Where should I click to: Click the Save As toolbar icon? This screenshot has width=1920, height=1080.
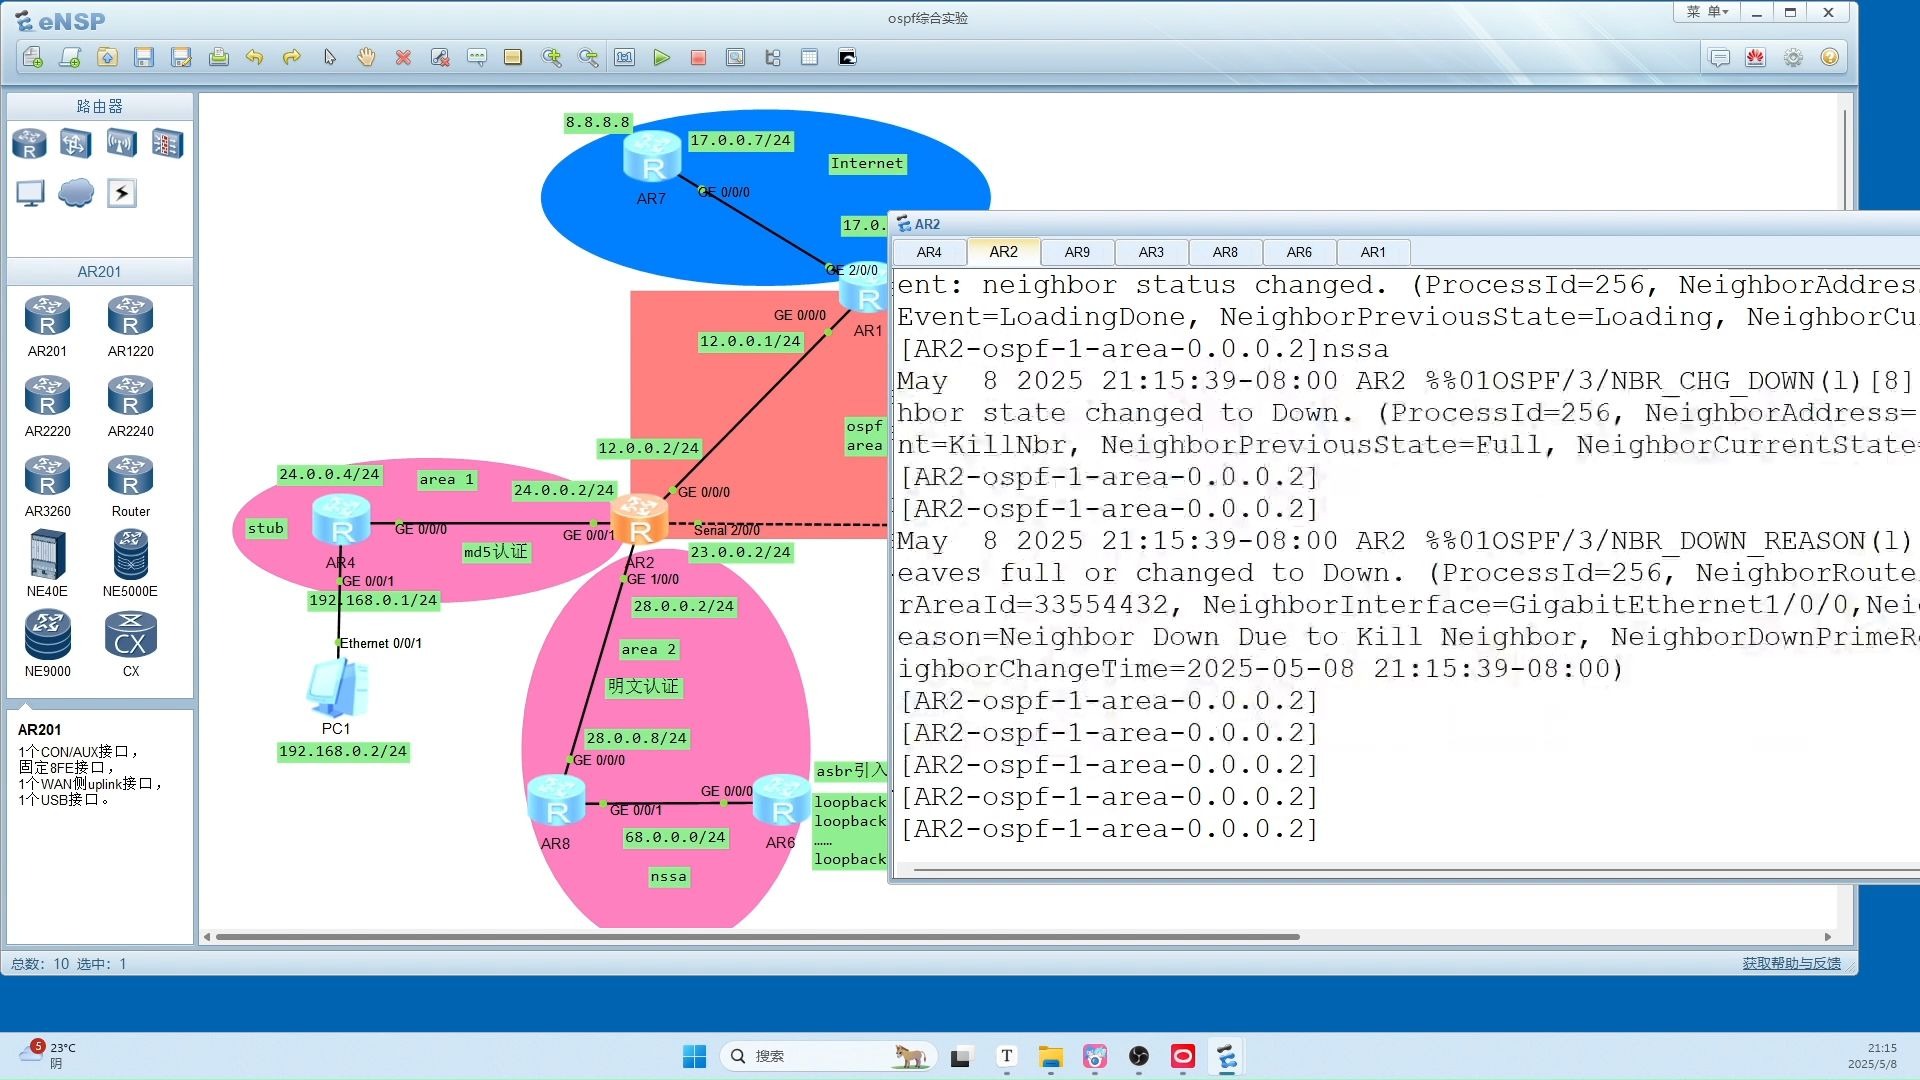[181, 58]
